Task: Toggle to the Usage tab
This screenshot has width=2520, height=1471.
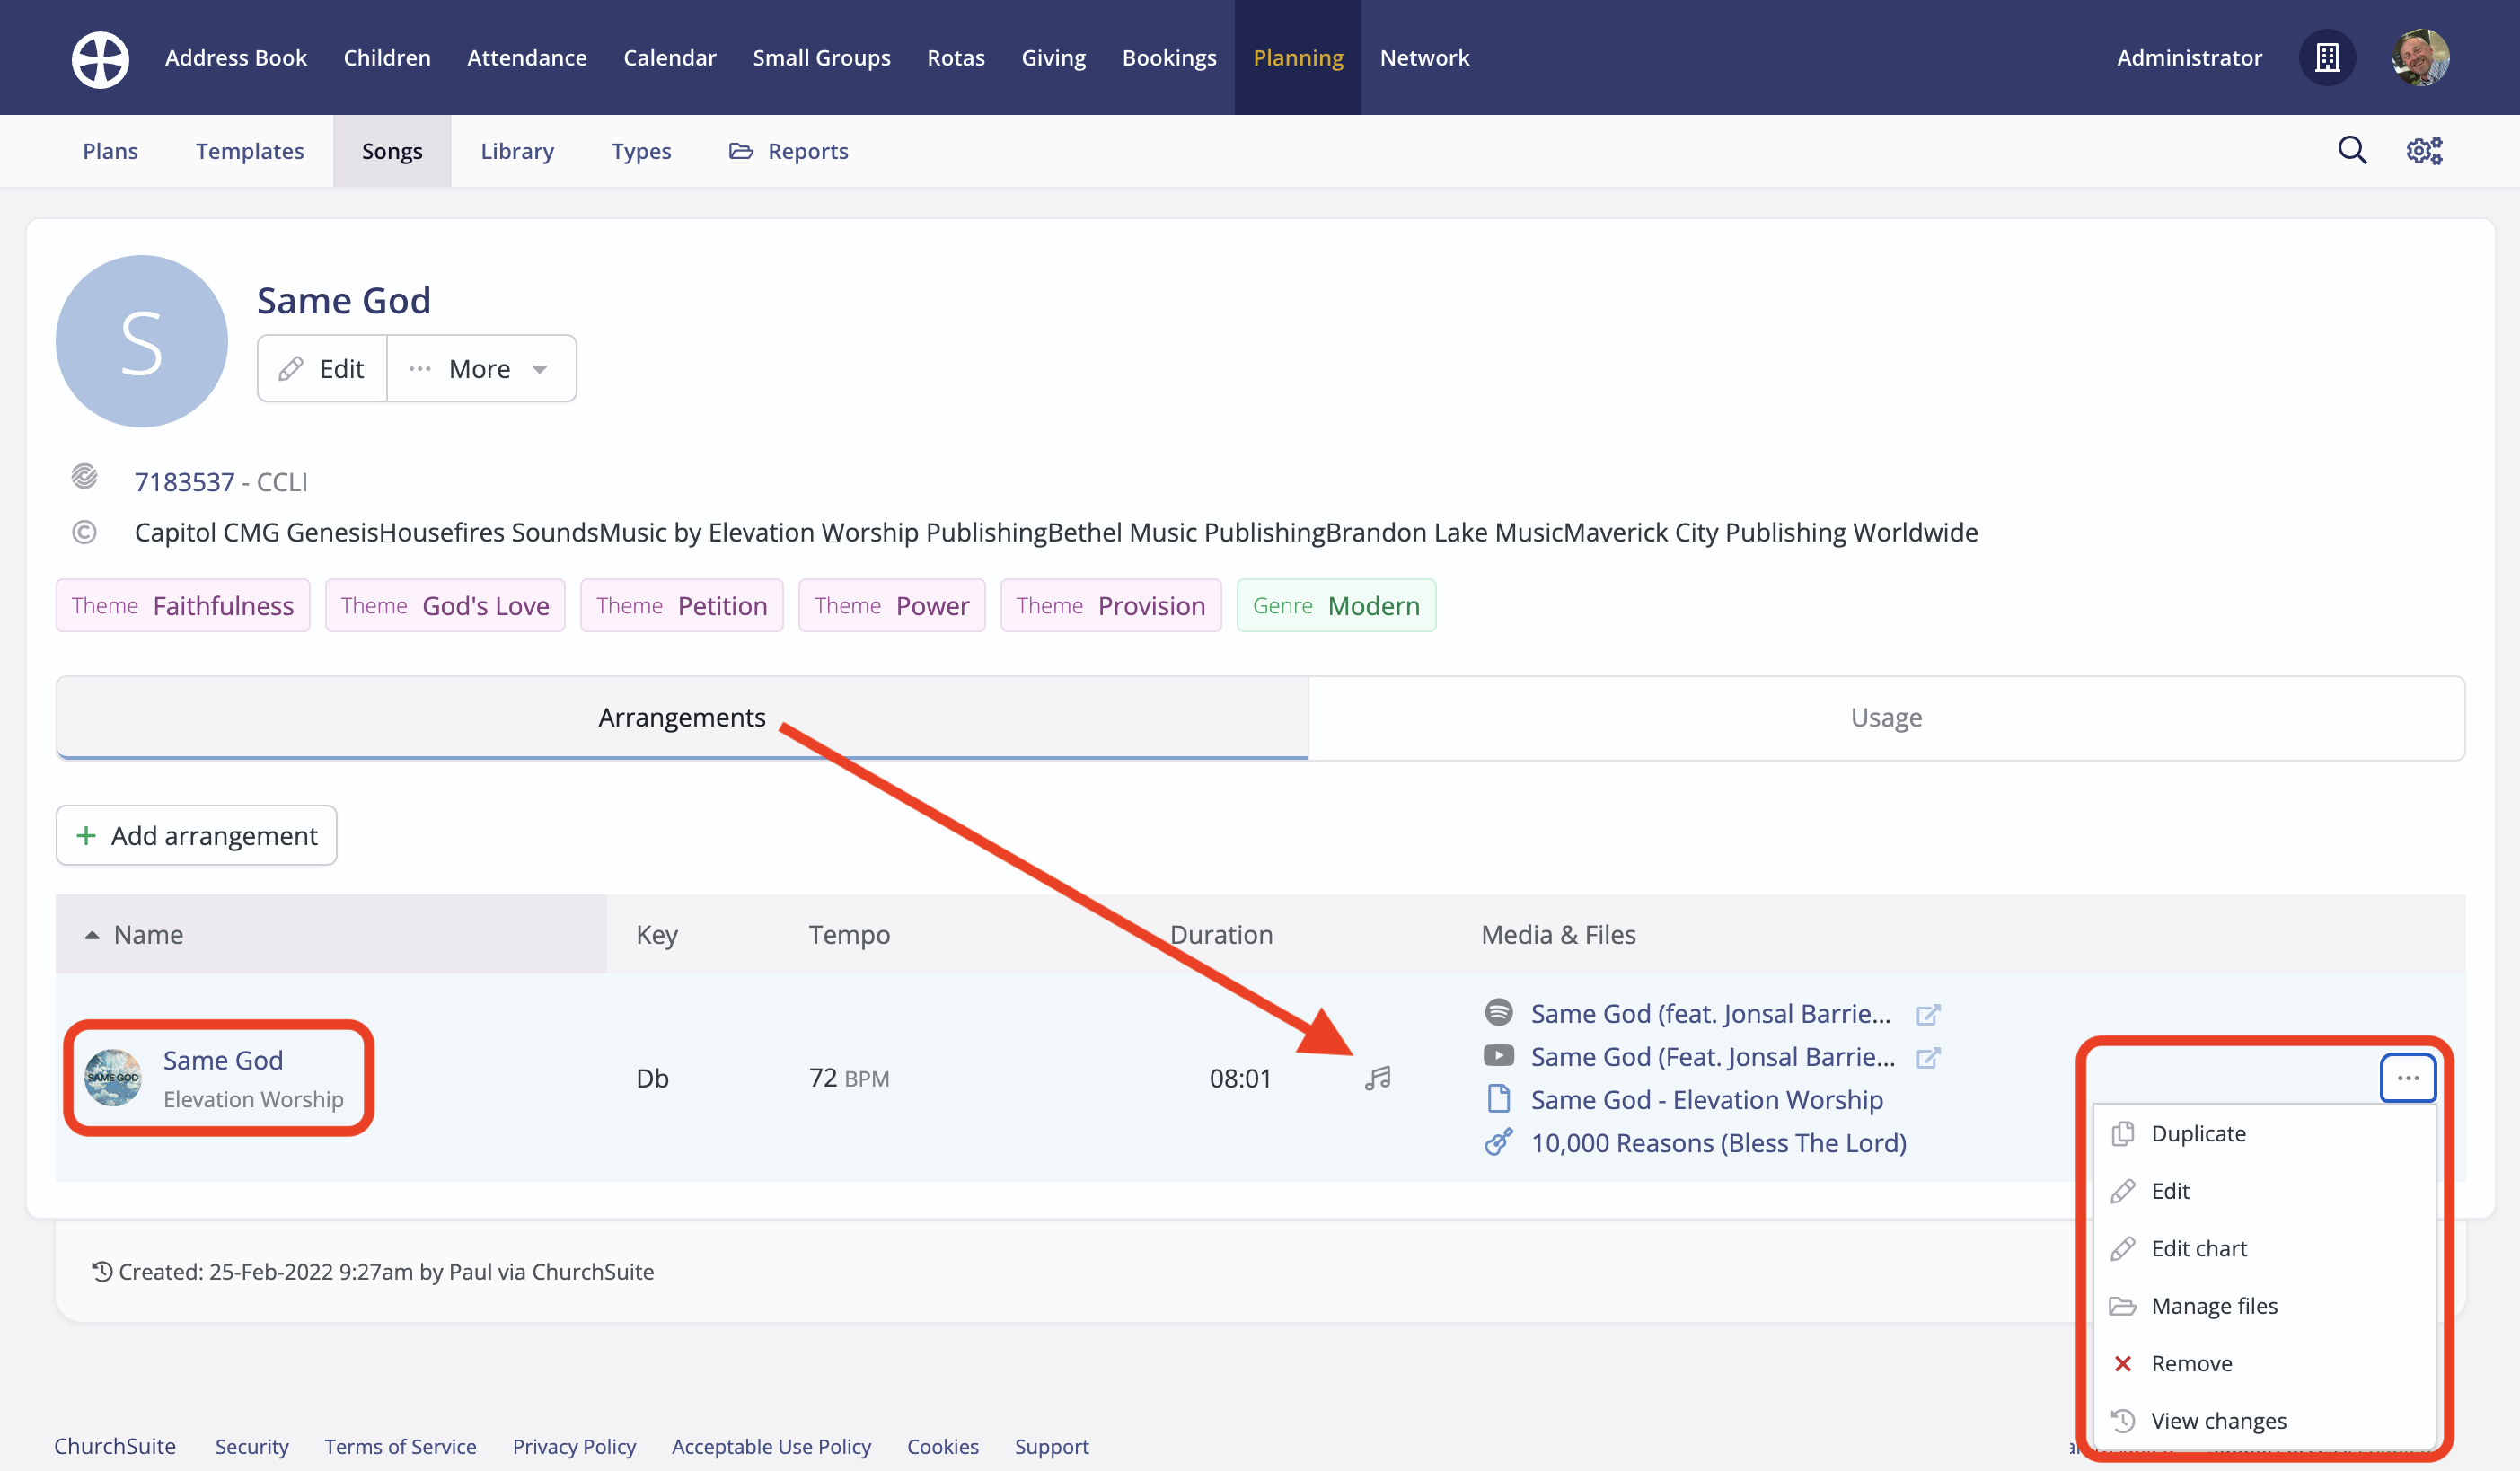Action: 1884,717
